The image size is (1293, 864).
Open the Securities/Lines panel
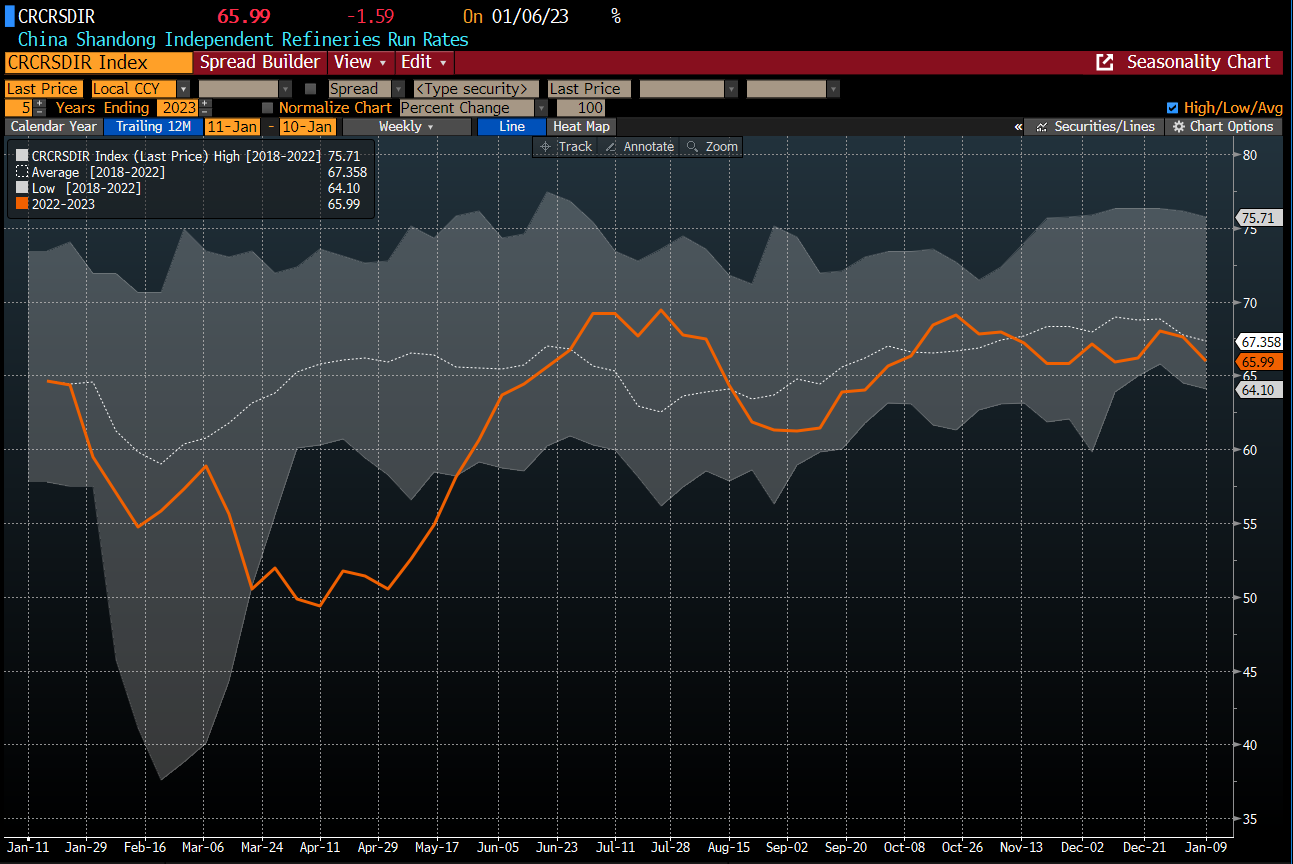[x=1096, y=127]
